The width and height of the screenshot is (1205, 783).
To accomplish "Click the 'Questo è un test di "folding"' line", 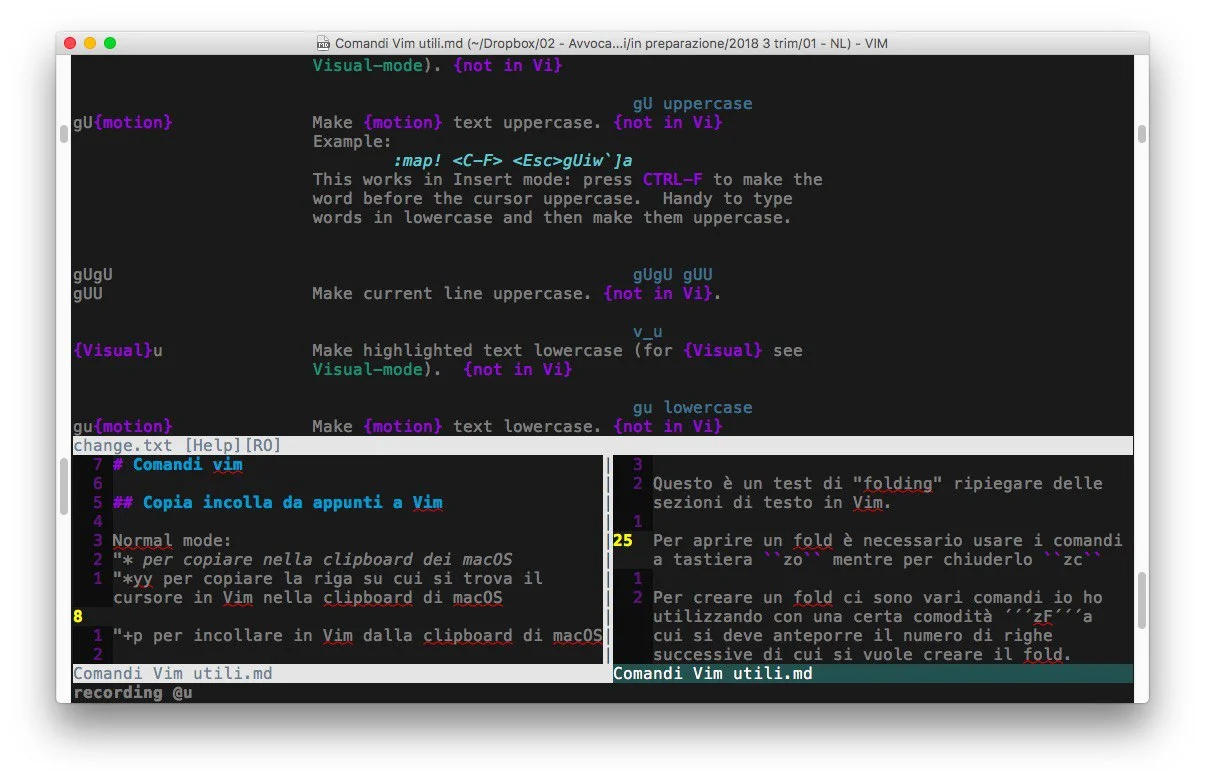I will tap(878, 484).
